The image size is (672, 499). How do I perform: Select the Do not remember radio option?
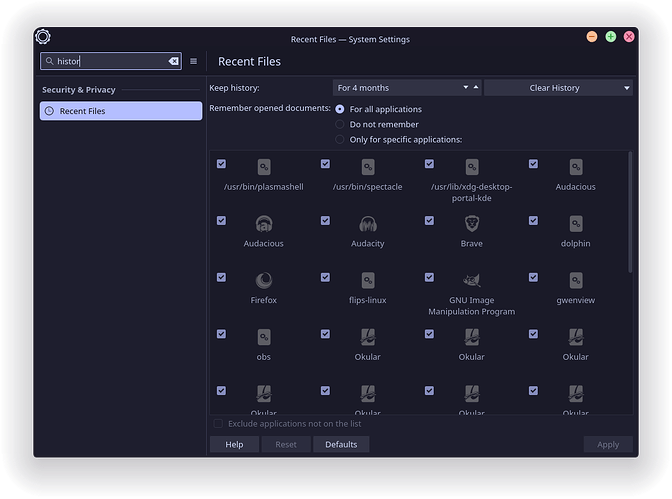tap(339, 124)
